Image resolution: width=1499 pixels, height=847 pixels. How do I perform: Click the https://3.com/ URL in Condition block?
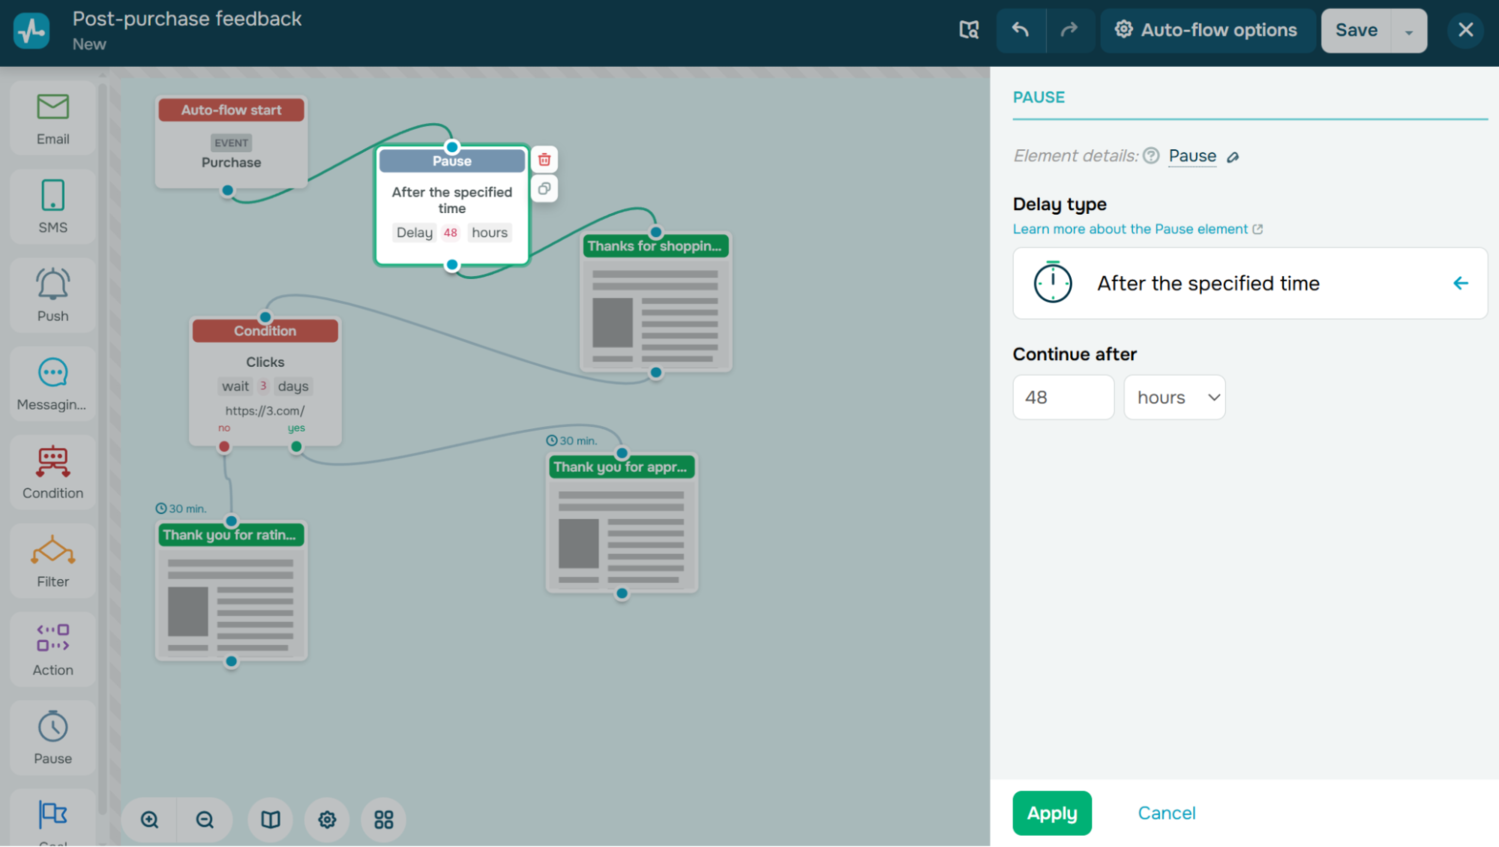coord(265,411)
